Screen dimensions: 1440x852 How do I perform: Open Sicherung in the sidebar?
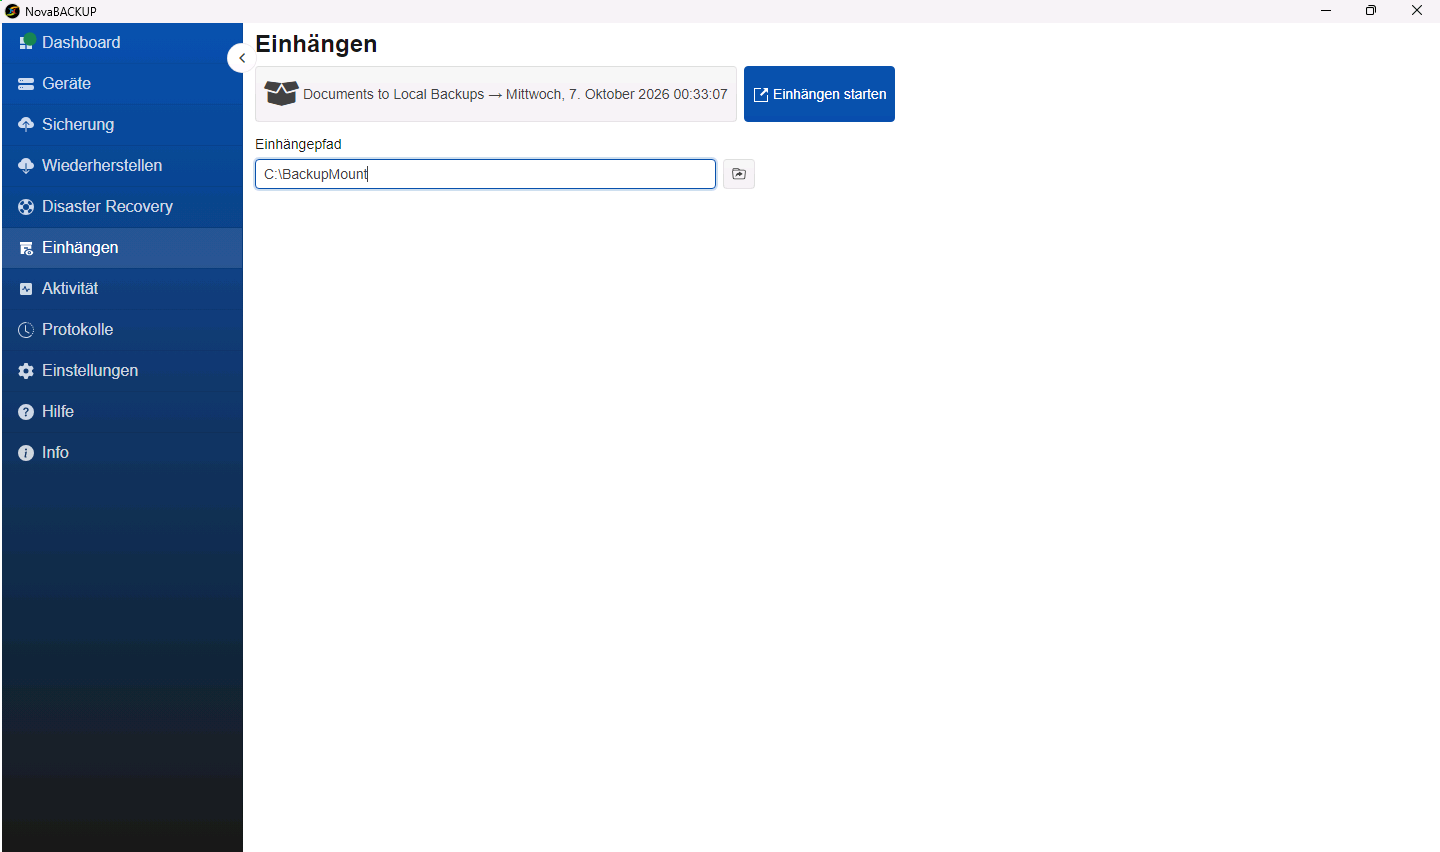pos(122,125)
